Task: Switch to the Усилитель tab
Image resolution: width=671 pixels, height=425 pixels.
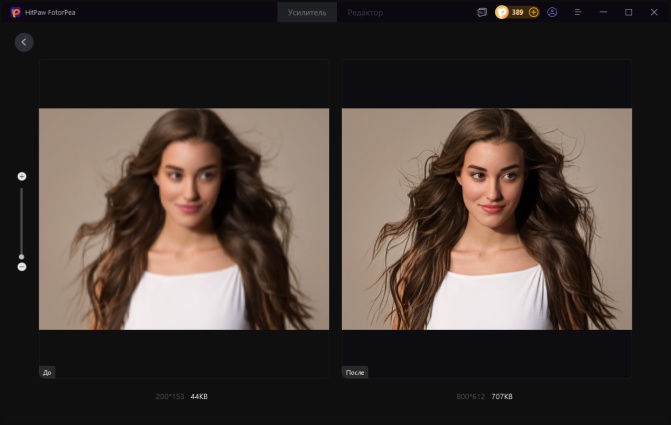Action: [x=307, y=12]
